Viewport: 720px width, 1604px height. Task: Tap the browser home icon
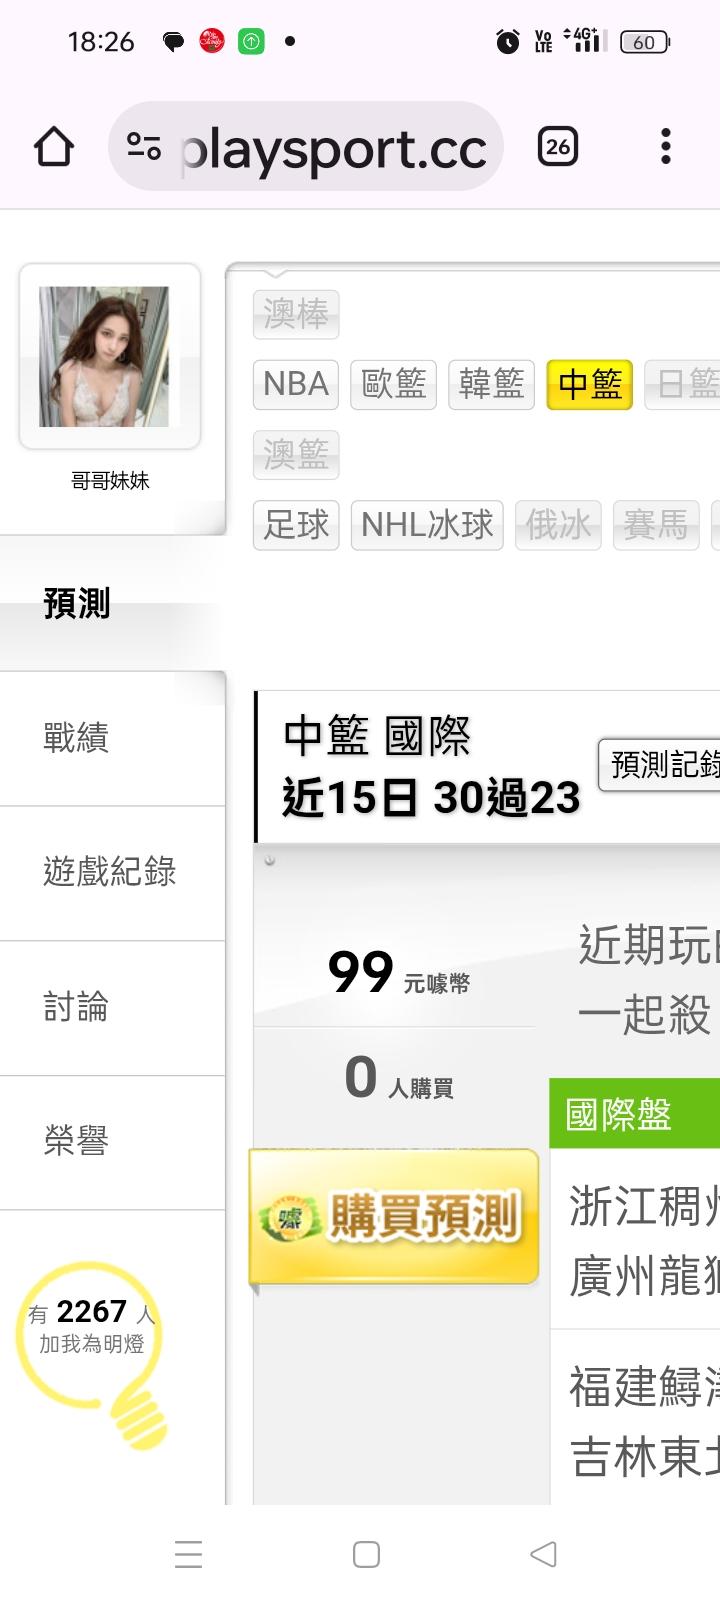coord(54,147)
